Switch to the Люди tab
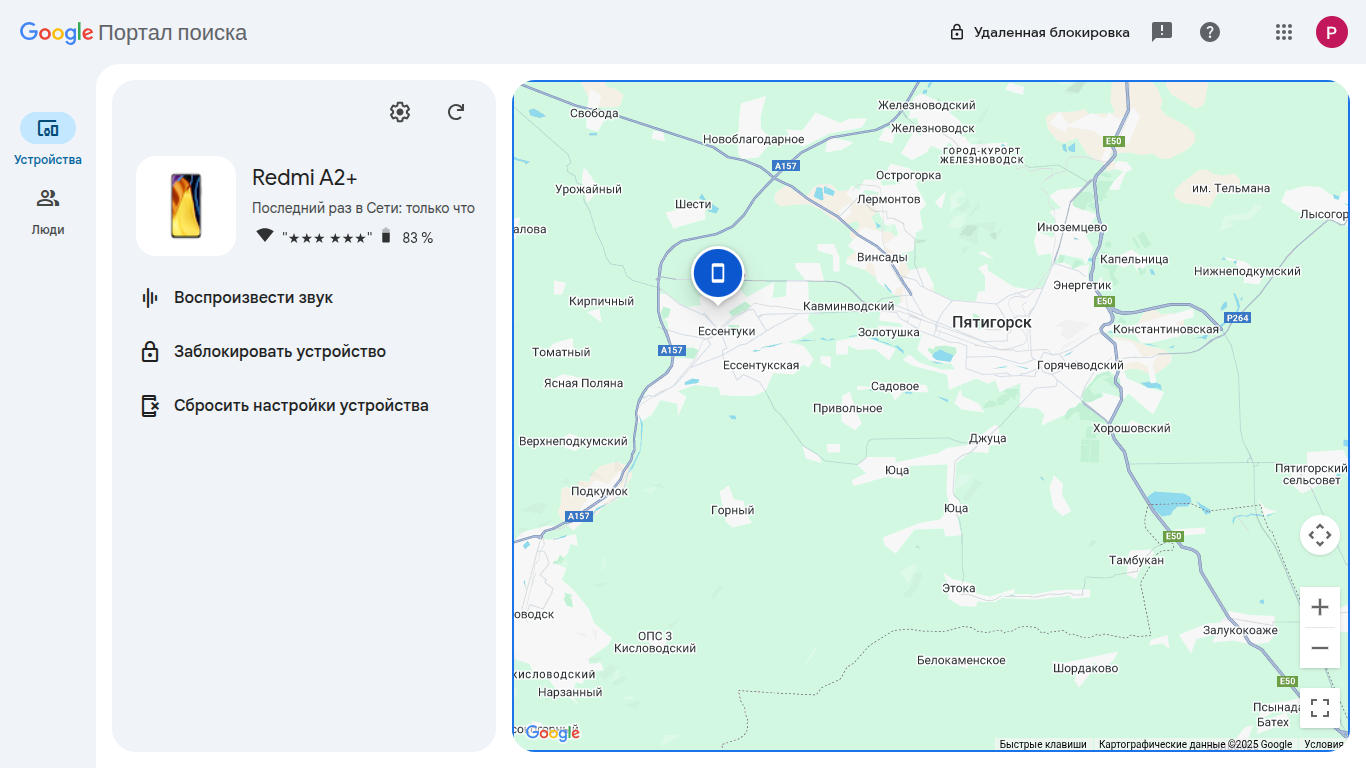 click(x=48, y=212)
